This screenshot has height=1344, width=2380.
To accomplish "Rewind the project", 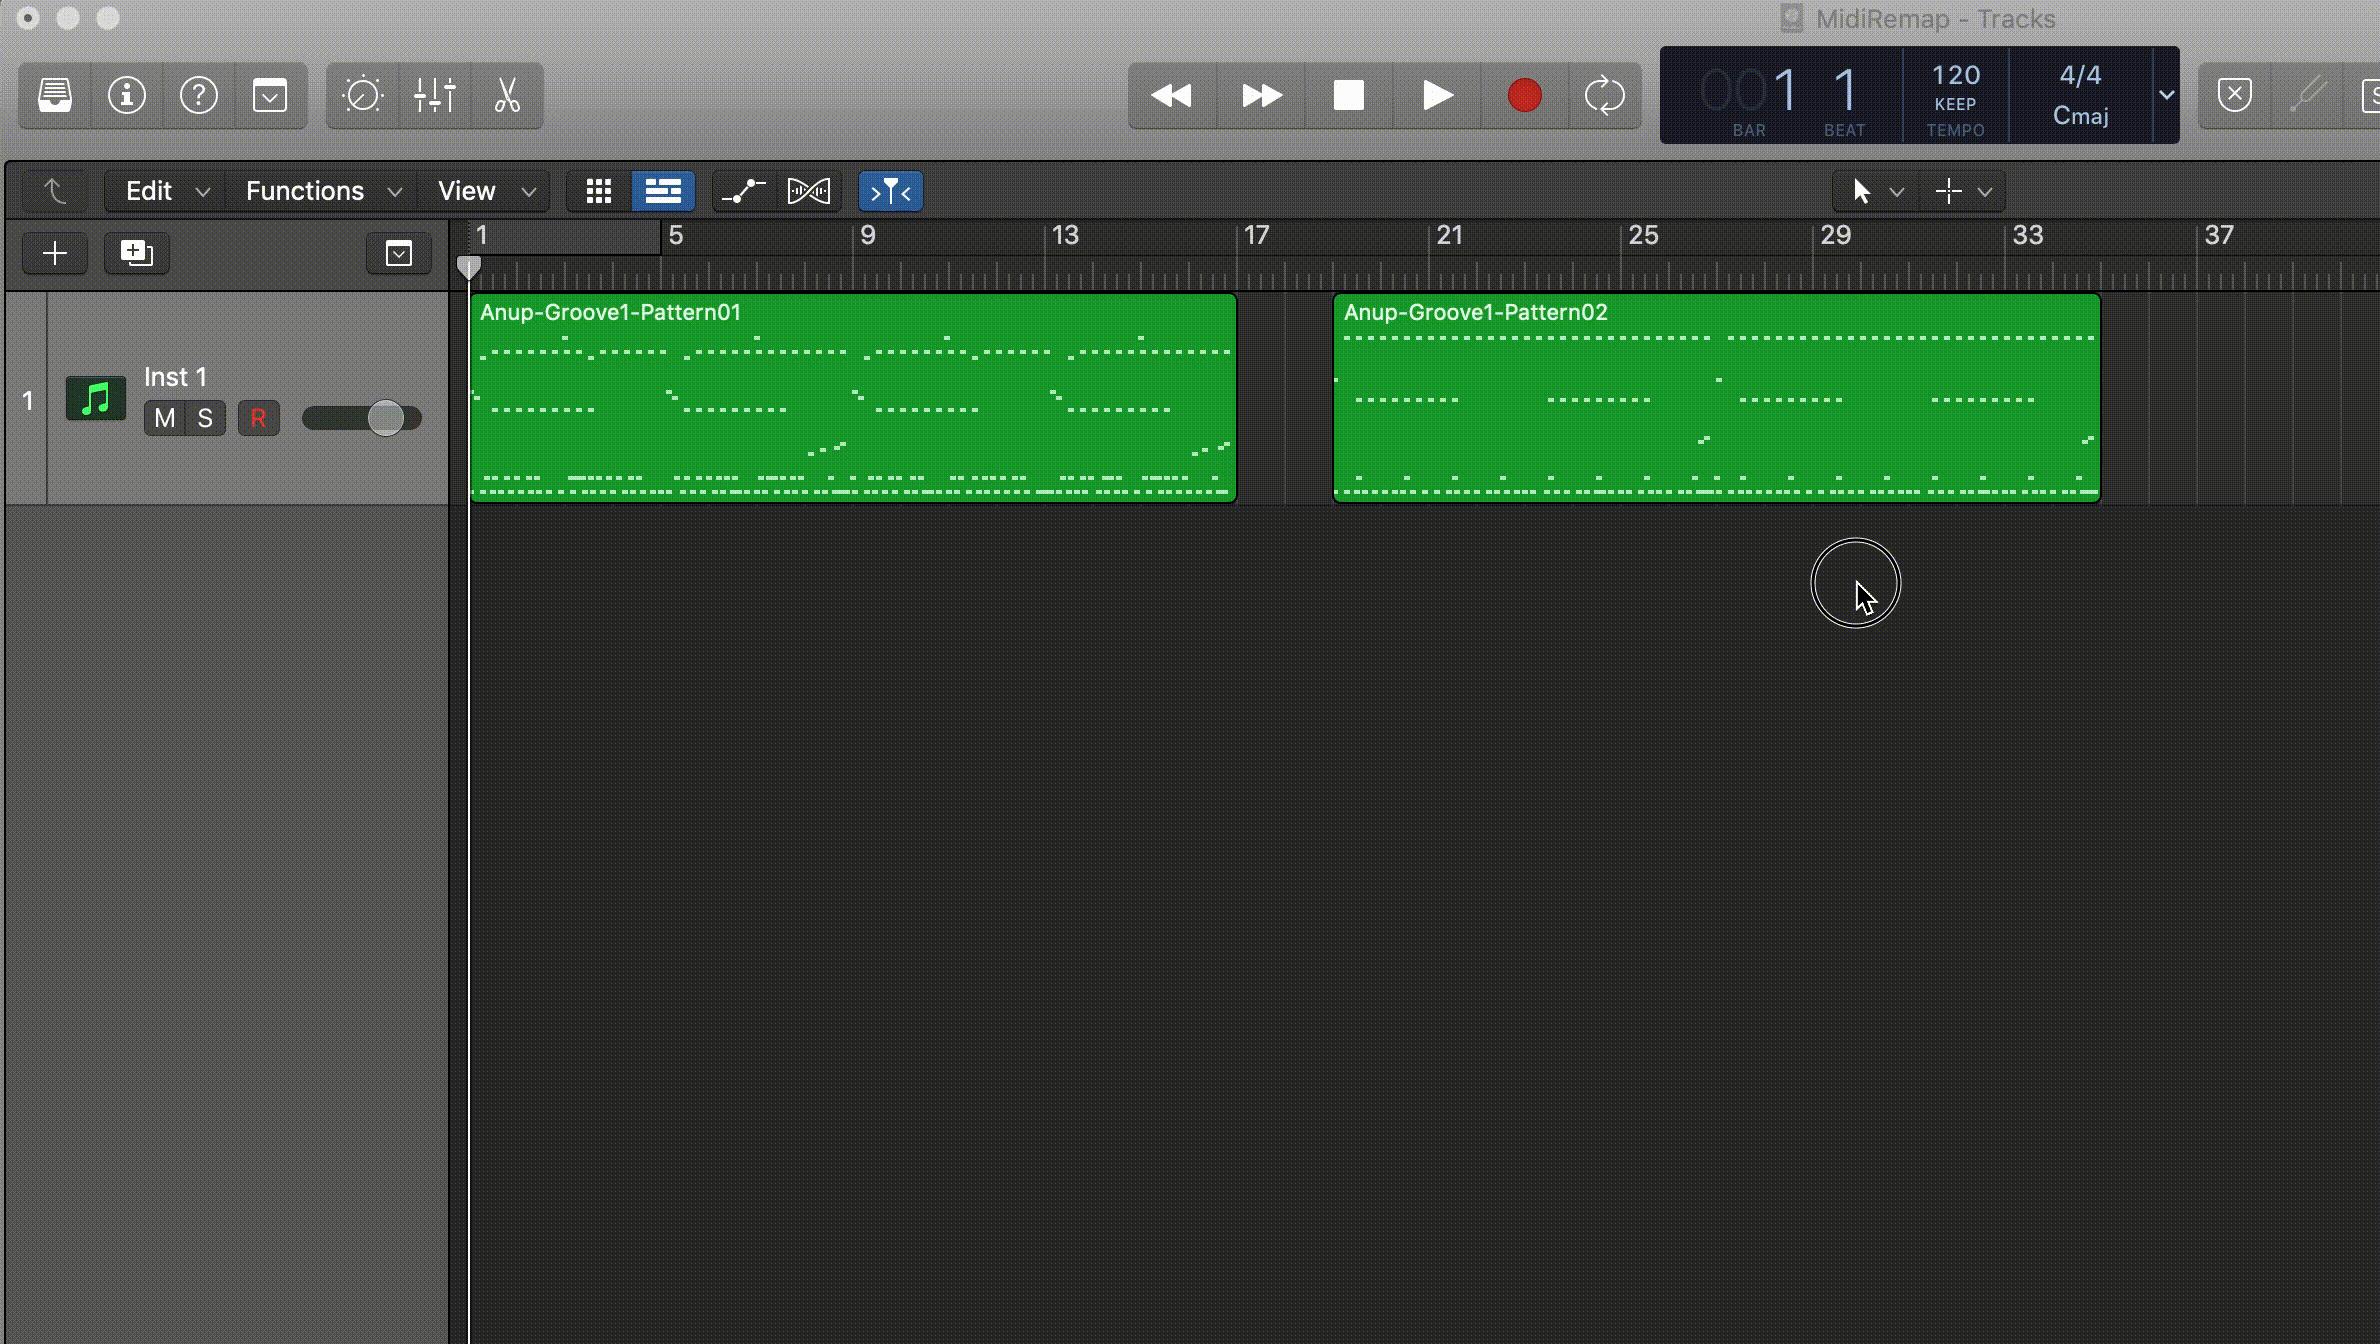I will (x=1172, y=96).
